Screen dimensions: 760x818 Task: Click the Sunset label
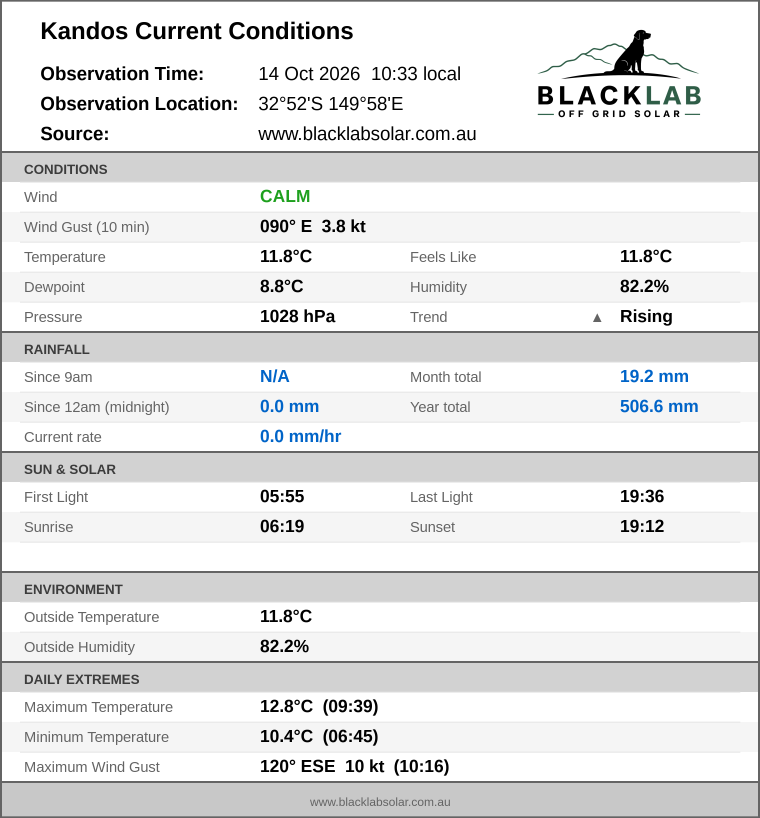(x=432, y=527)
